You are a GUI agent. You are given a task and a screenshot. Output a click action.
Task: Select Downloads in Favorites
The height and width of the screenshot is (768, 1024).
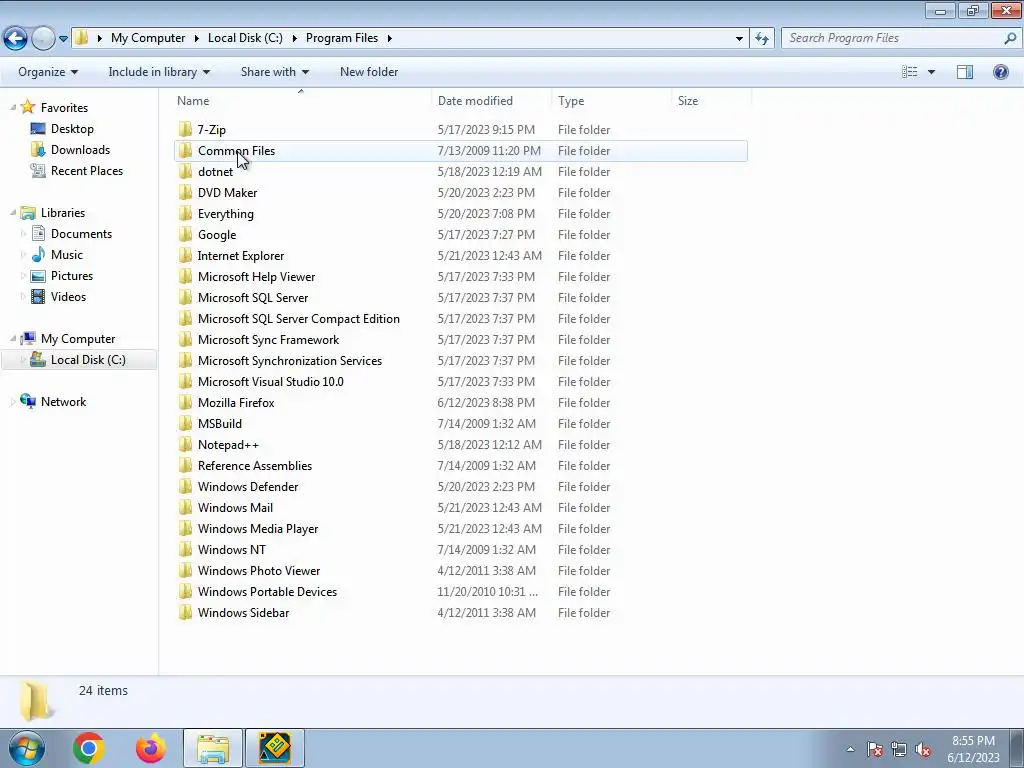pyautogui.click(x=70, y=150)
